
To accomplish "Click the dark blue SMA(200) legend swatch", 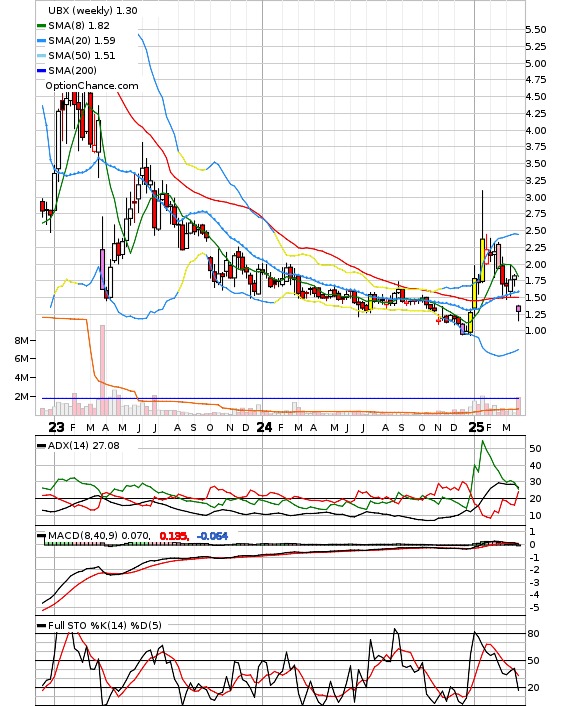I will (41, 70).
